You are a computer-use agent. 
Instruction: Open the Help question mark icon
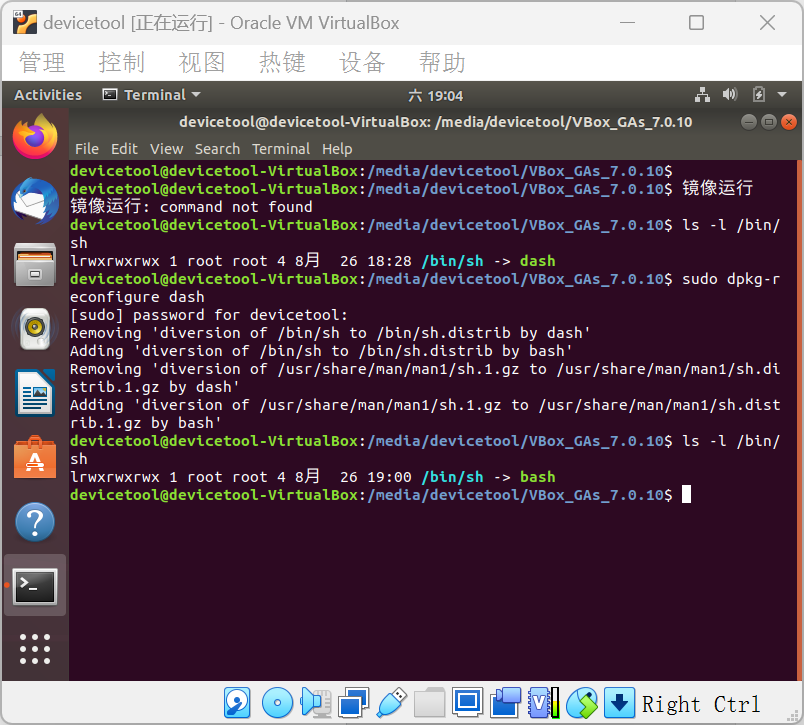click(35, 522)
